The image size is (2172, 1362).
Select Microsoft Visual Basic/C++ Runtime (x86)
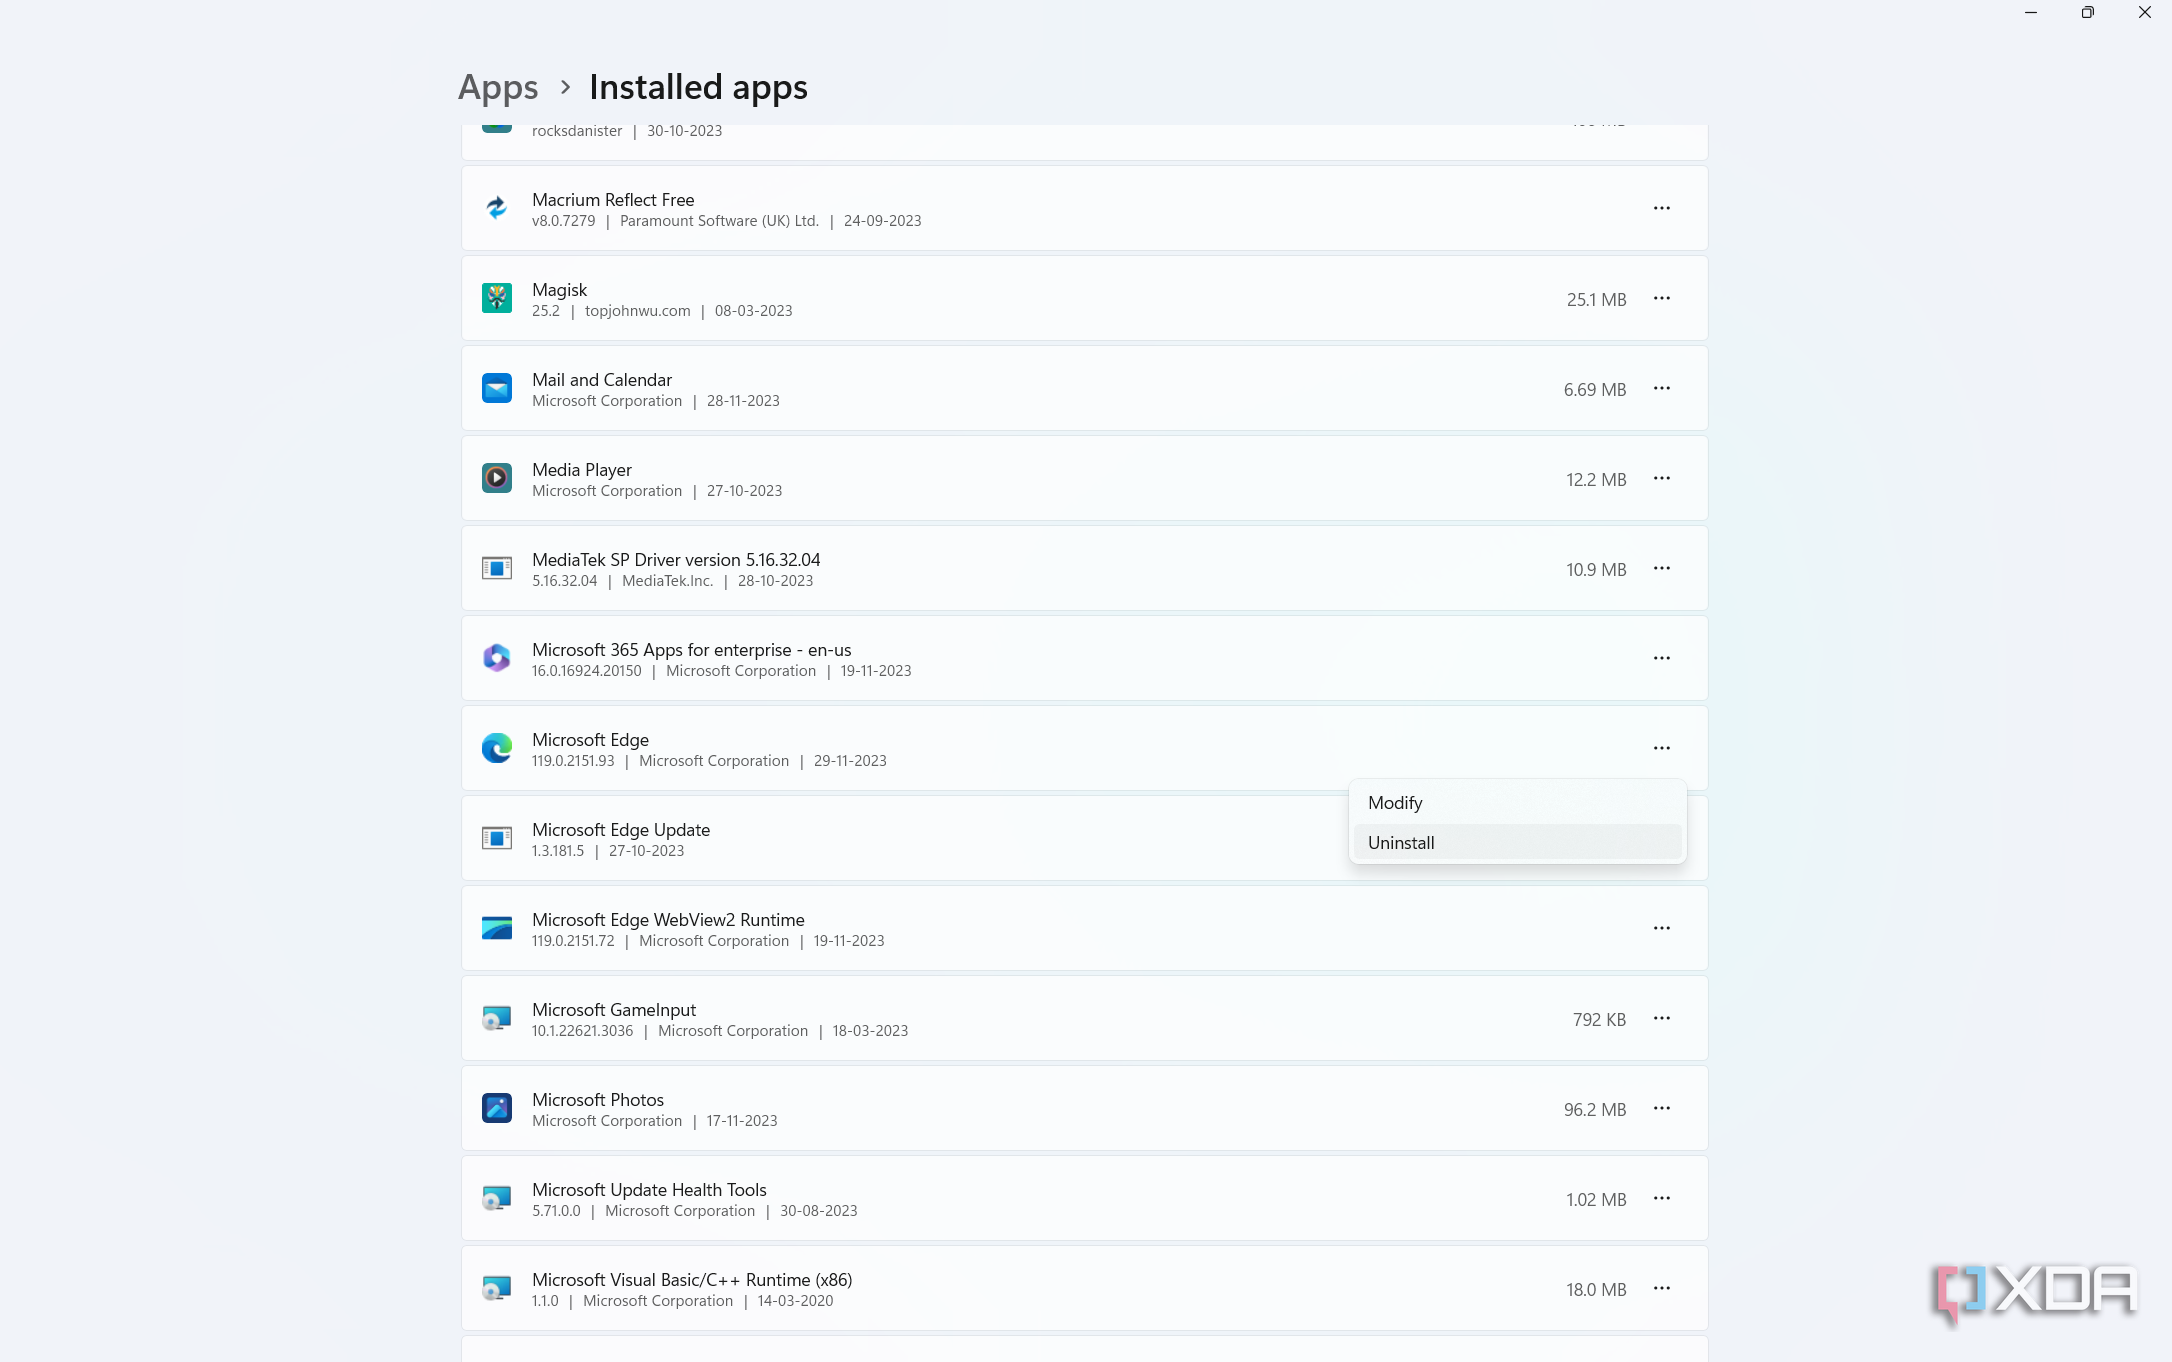(692, 1280)
